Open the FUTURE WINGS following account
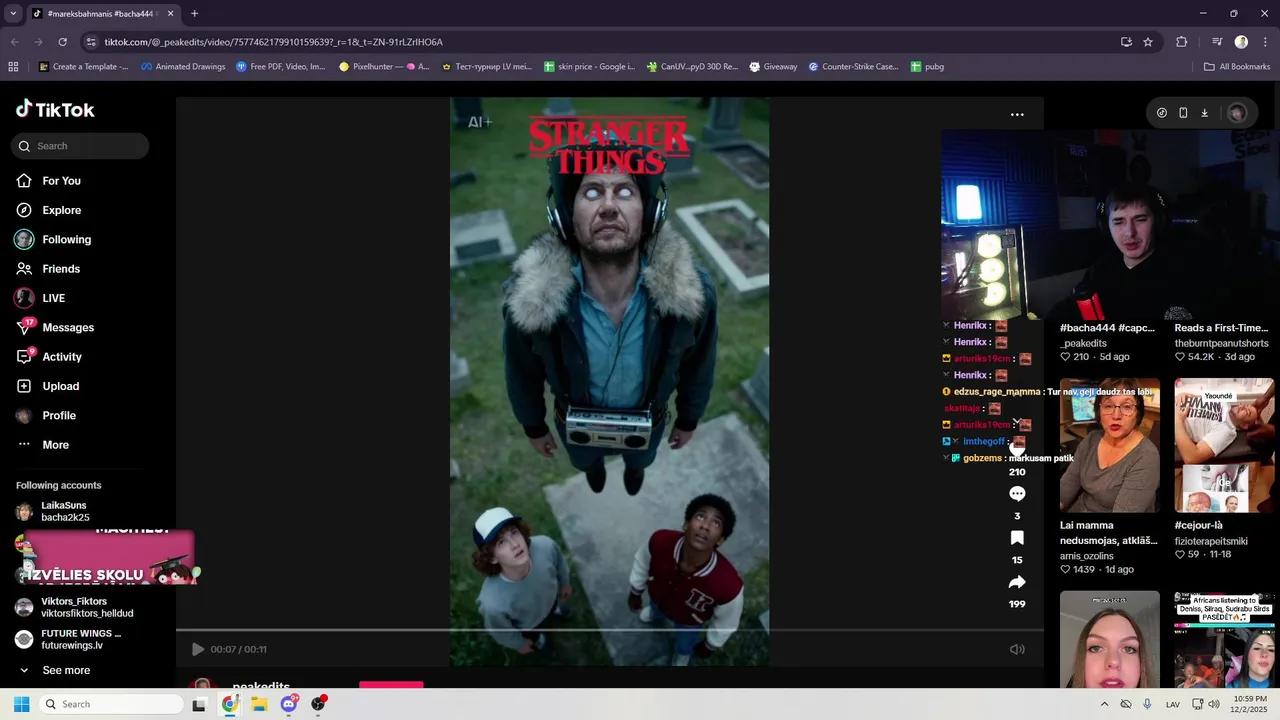Image resolution: width=1280 pixels, height=720 pixels. coord(68,639)
